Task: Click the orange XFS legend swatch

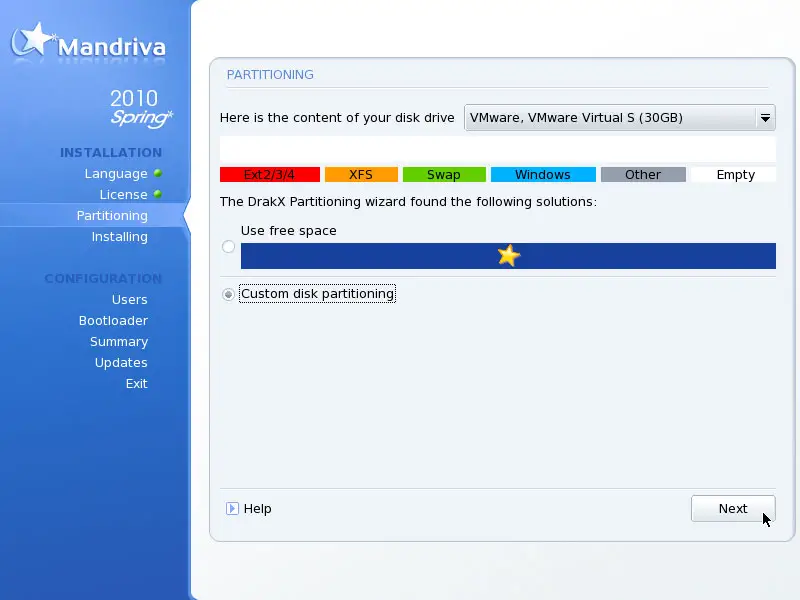Action: pos(361,174)
